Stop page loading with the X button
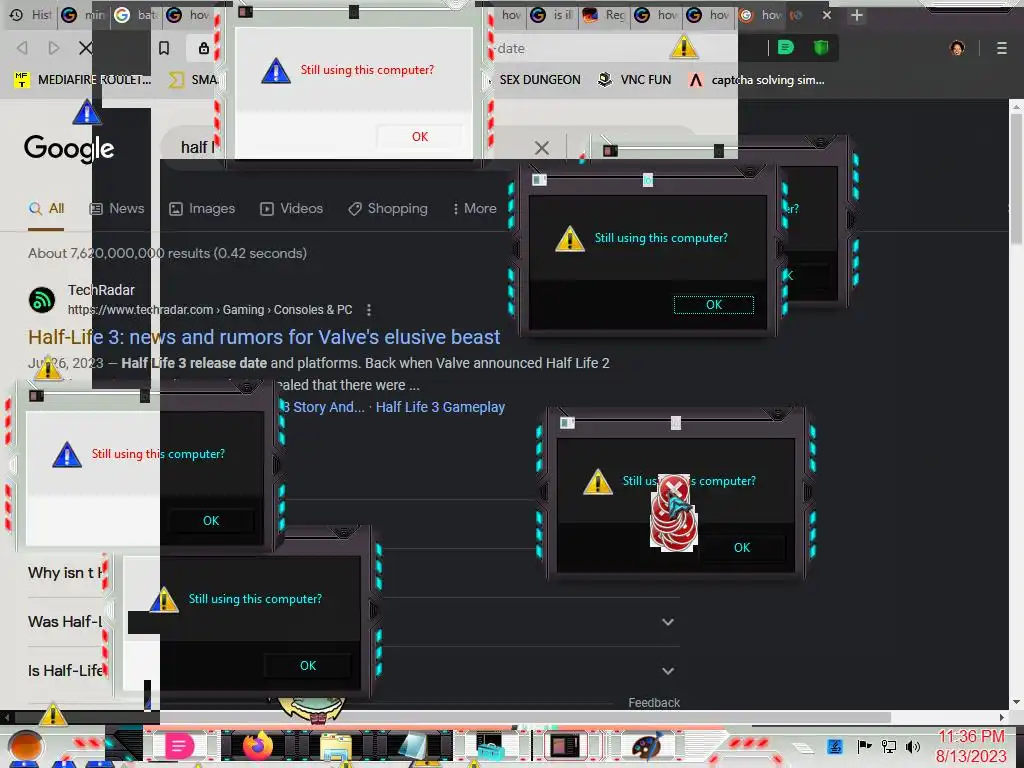This screenshot has height=768, width=1024. [x=86, y=48]
